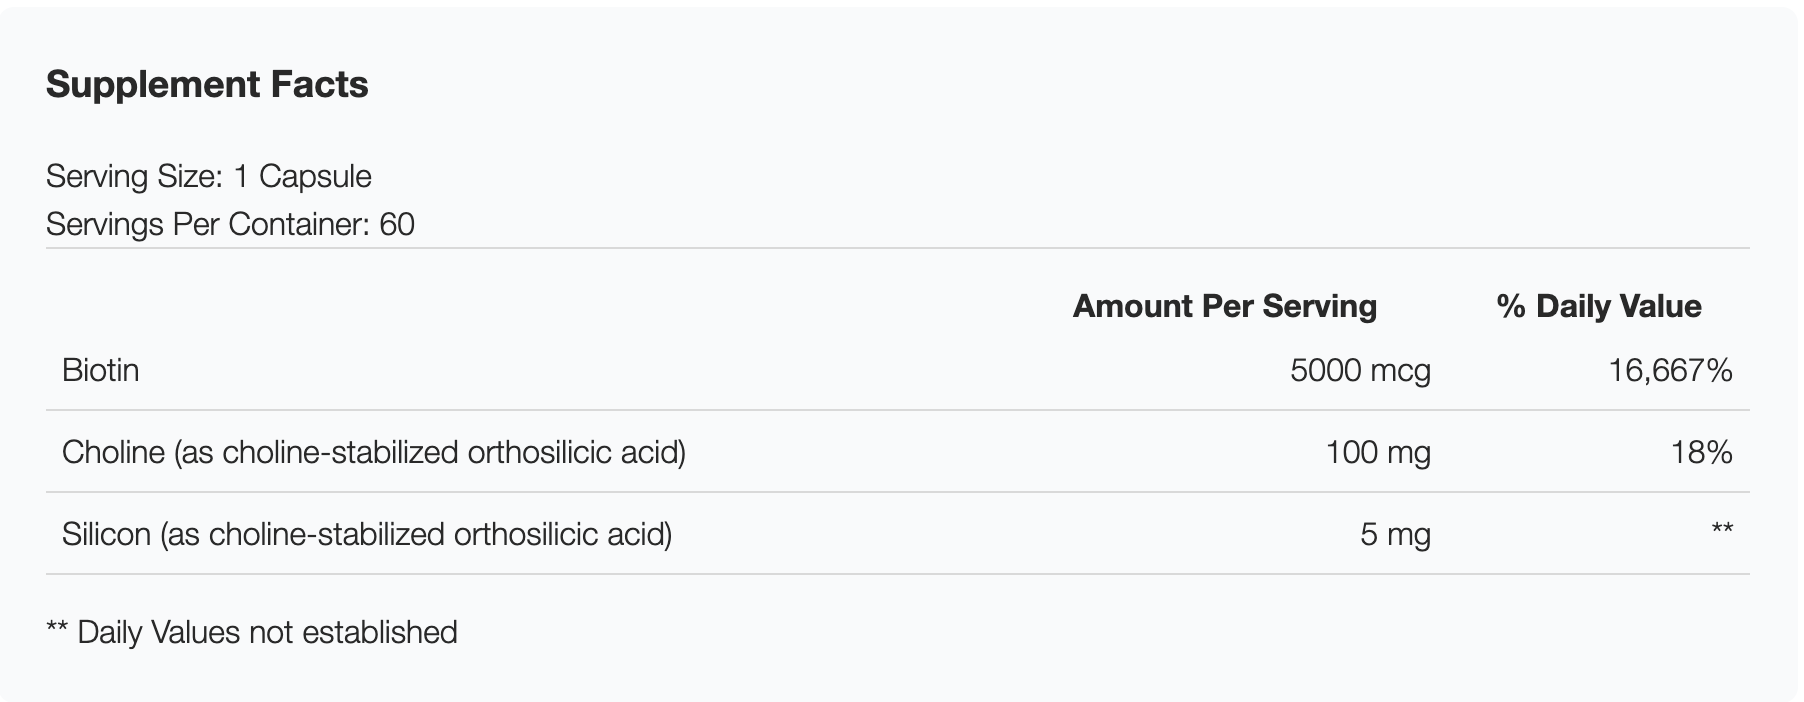Click the 5 mg silicon amount

1395,535
